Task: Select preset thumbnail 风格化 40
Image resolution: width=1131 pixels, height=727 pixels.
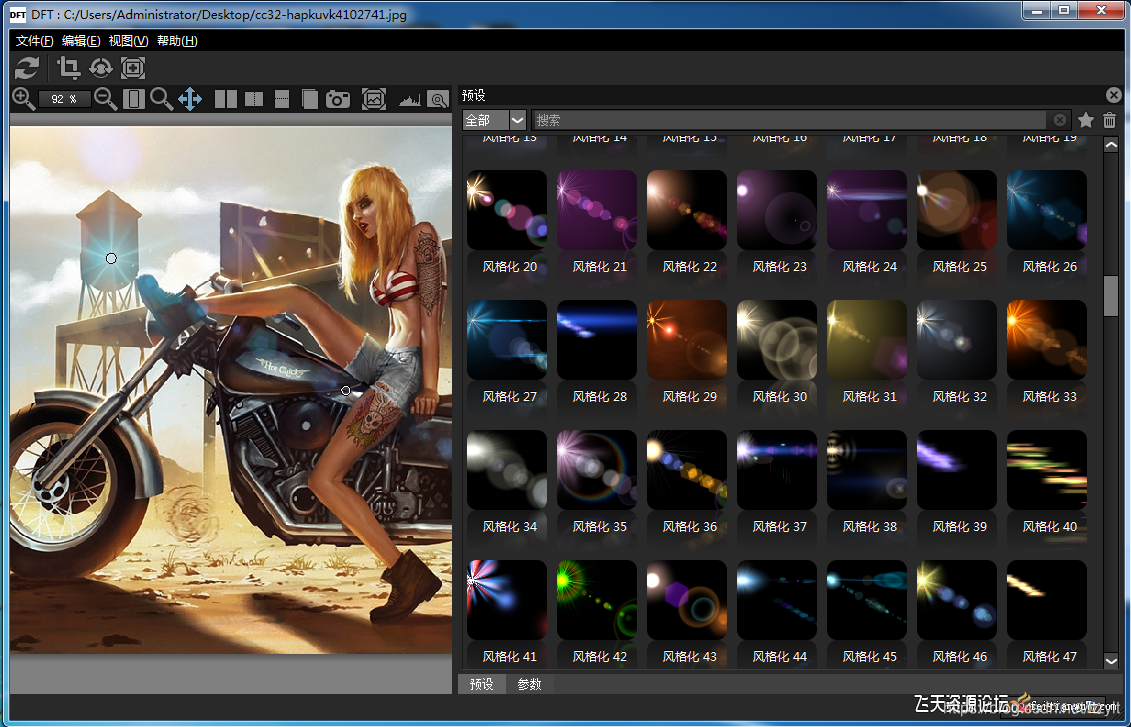Action: 1047,470
